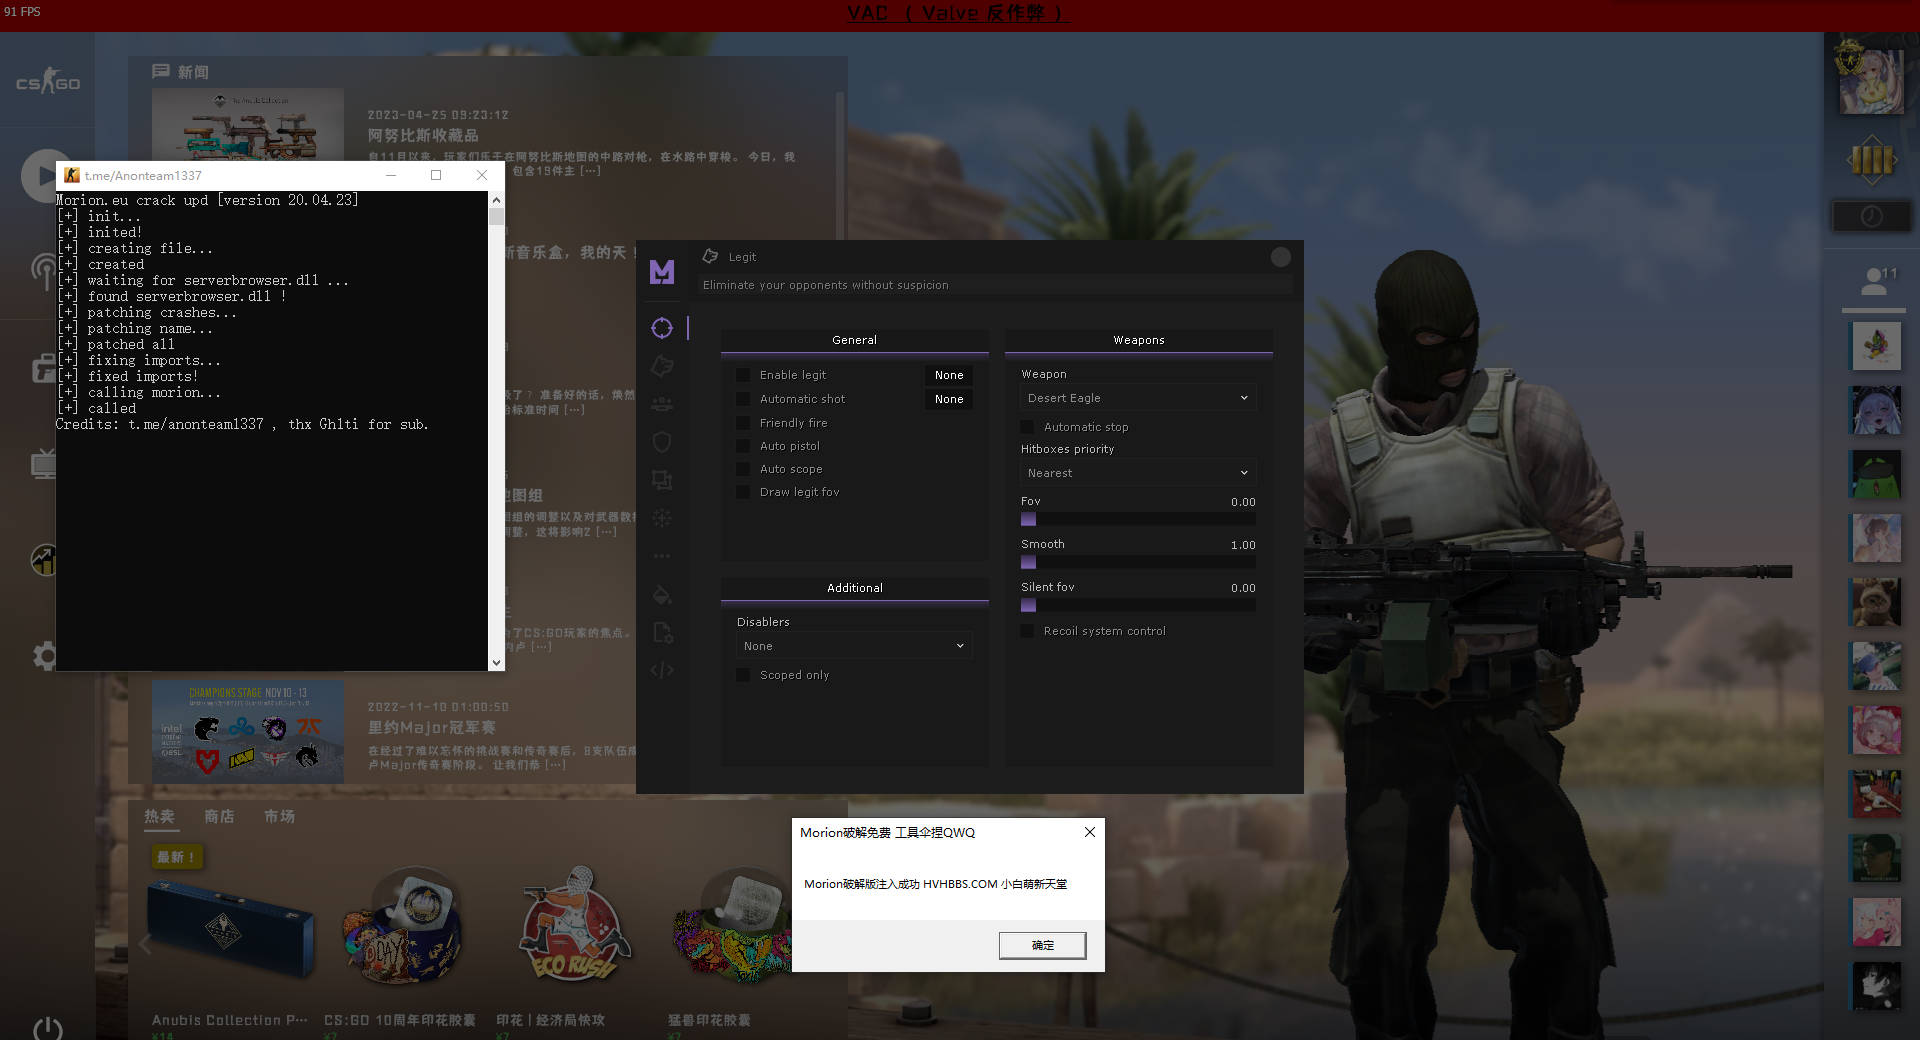The image size is (1920, 1040).
Task: Click the CS:GO power quit icon
Action: coord(47,1027)
